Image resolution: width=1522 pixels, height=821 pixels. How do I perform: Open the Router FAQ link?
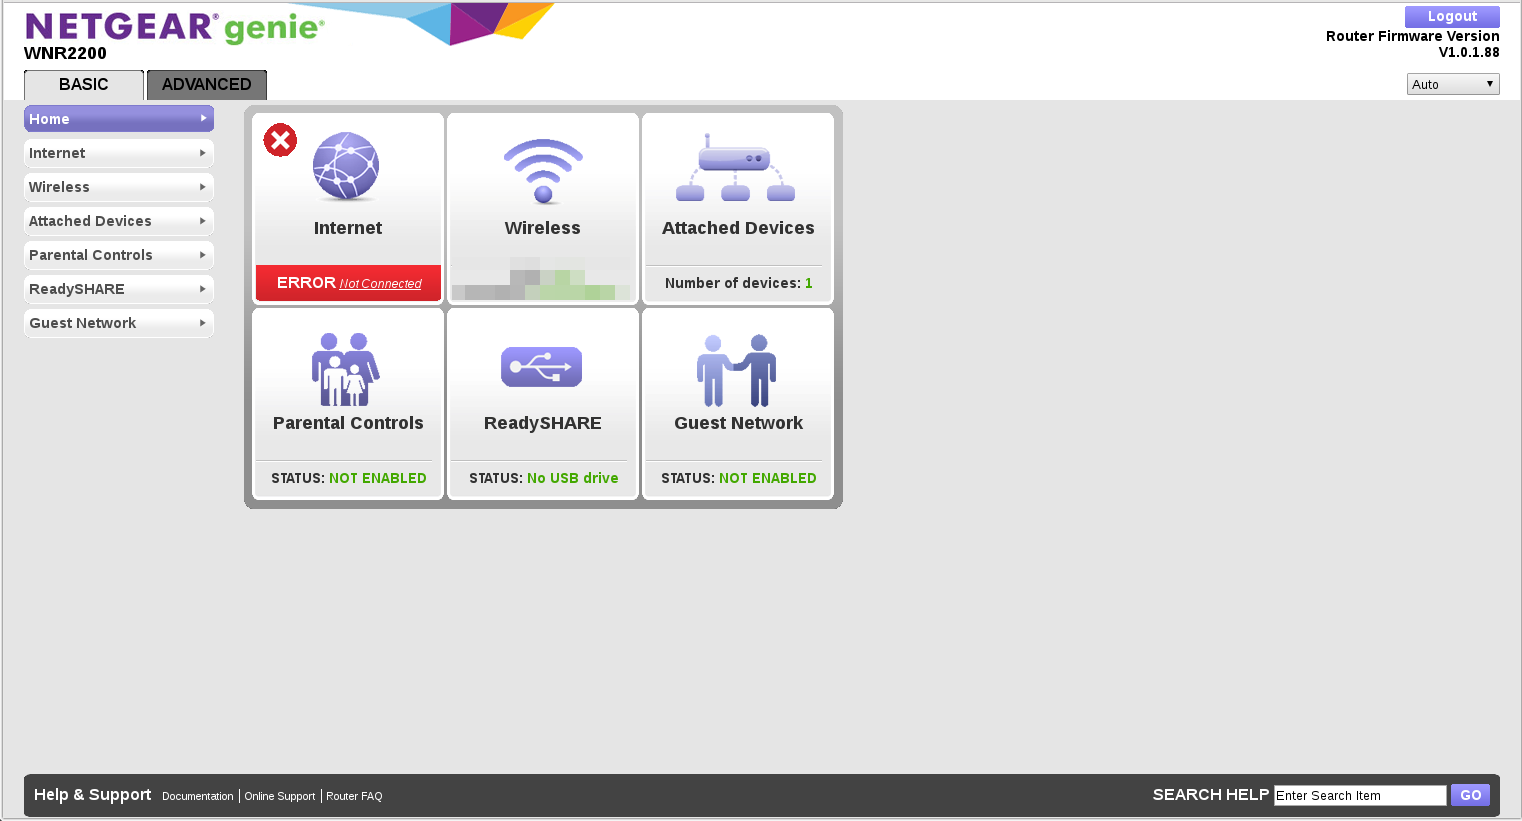354,796
